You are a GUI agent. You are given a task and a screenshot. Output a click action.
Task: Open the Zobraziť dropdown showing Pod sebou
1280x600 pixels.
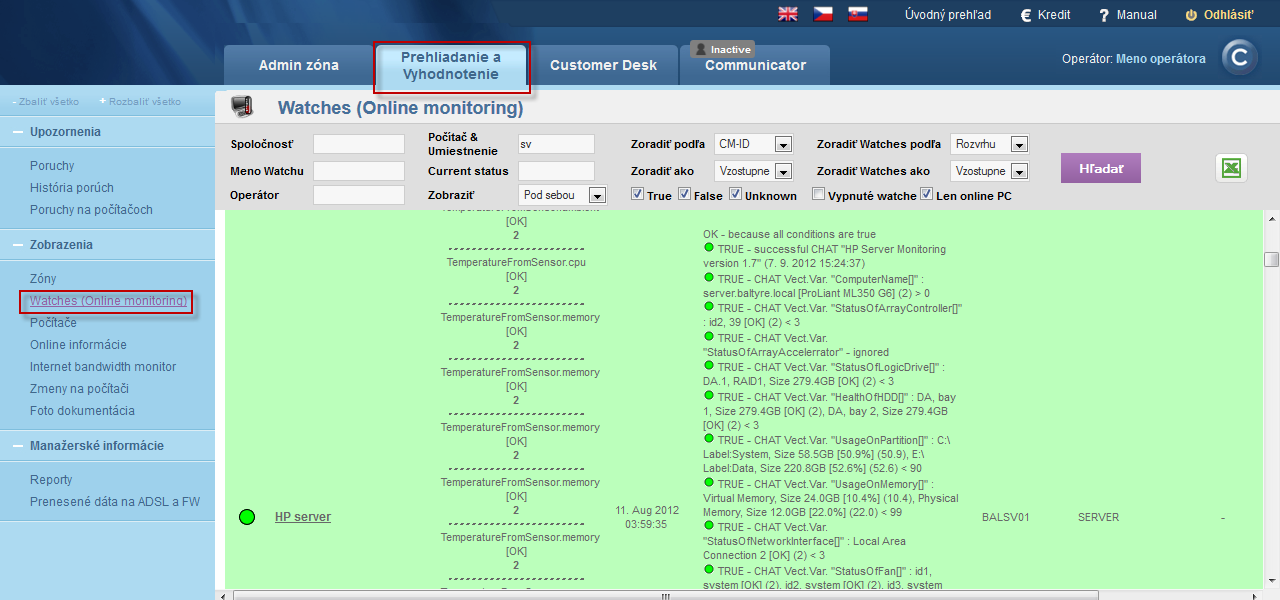[x=563, y=195]
